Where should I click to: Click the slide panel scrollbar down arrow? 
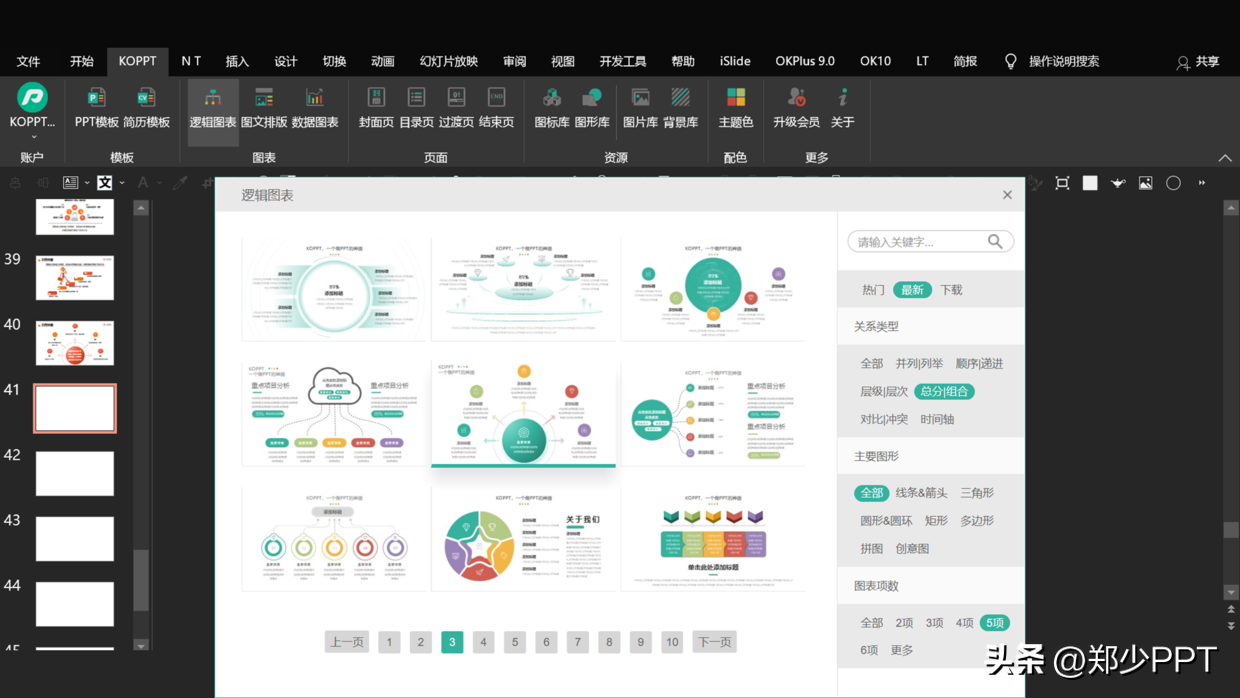(141, 645)
